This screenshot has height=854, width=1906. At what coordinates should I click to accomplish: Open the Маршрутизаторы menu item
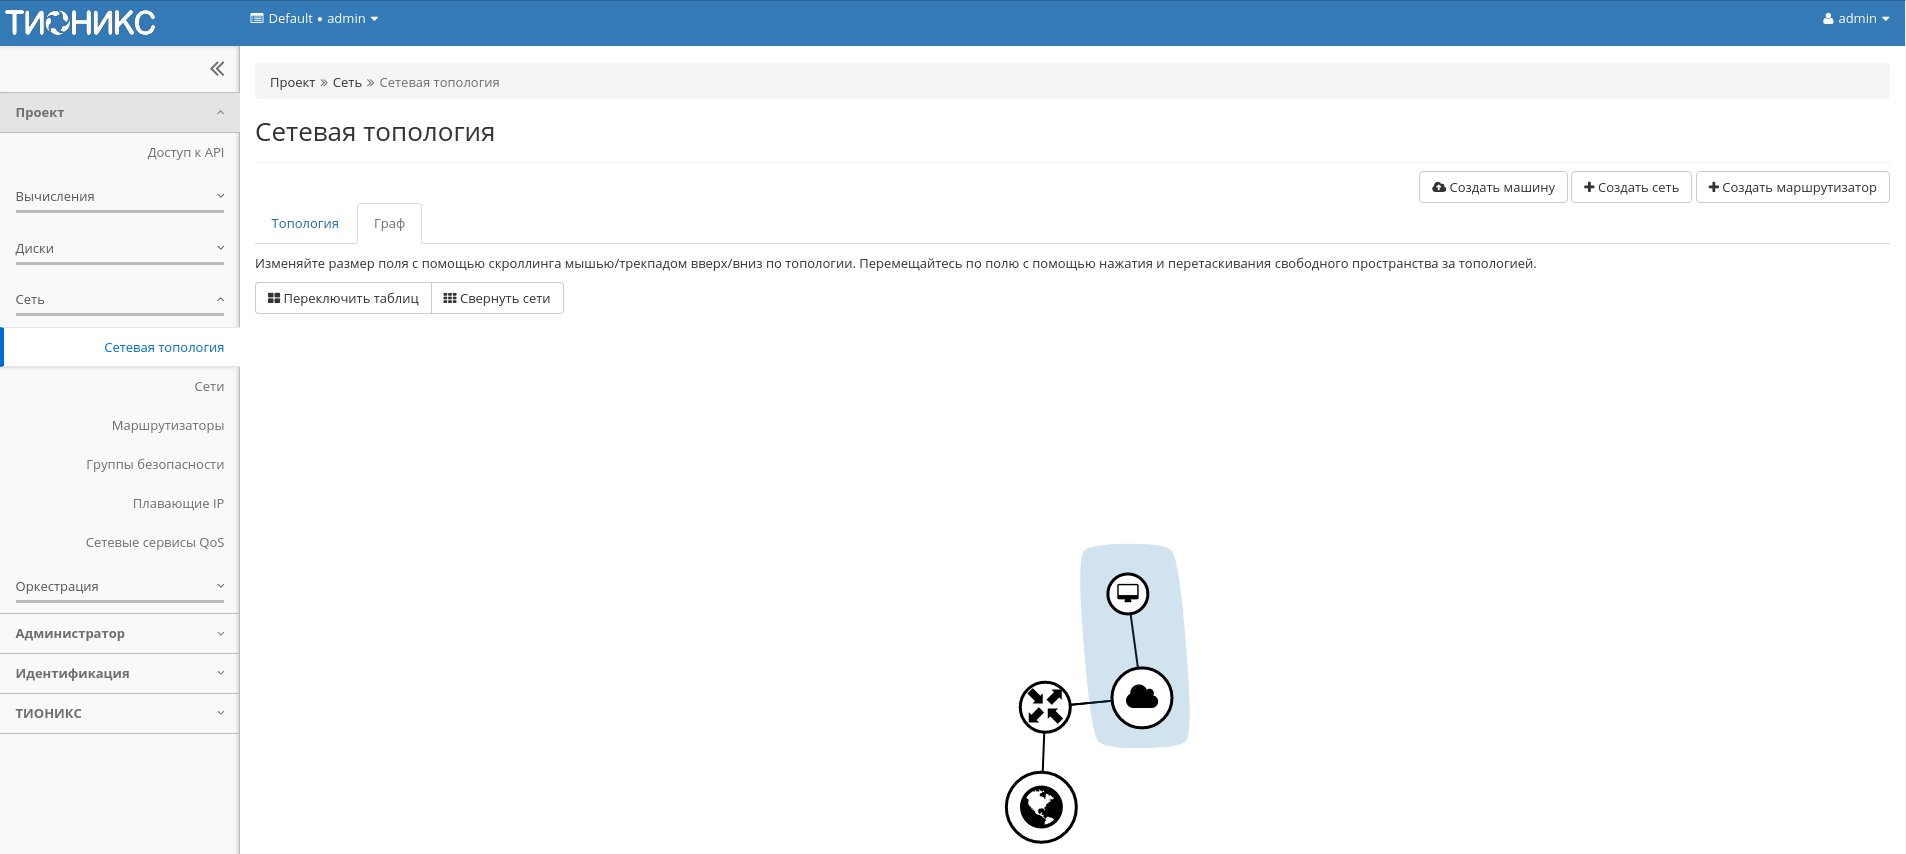pyautogui.click(x=168, y=426)
